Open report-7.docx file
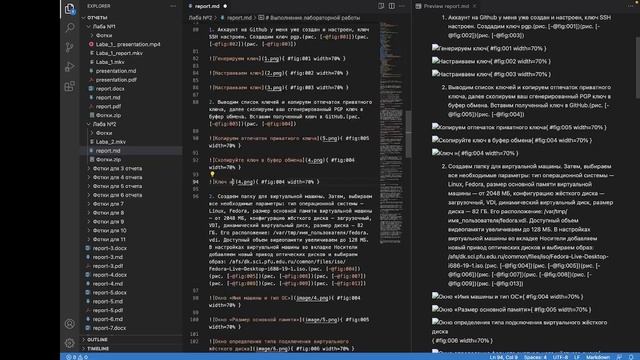The height and width of the screenshot is (360, 640). [x=109, y=328]
